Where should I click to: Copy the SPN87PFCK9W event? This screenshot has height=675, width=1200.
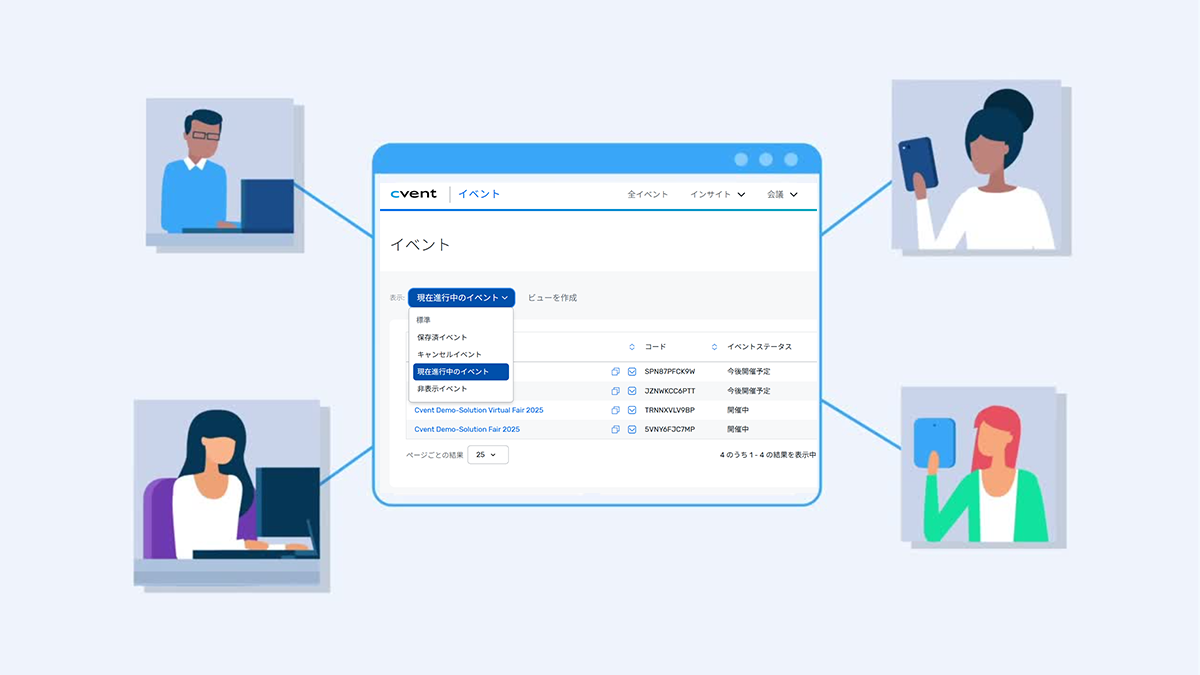616,372
